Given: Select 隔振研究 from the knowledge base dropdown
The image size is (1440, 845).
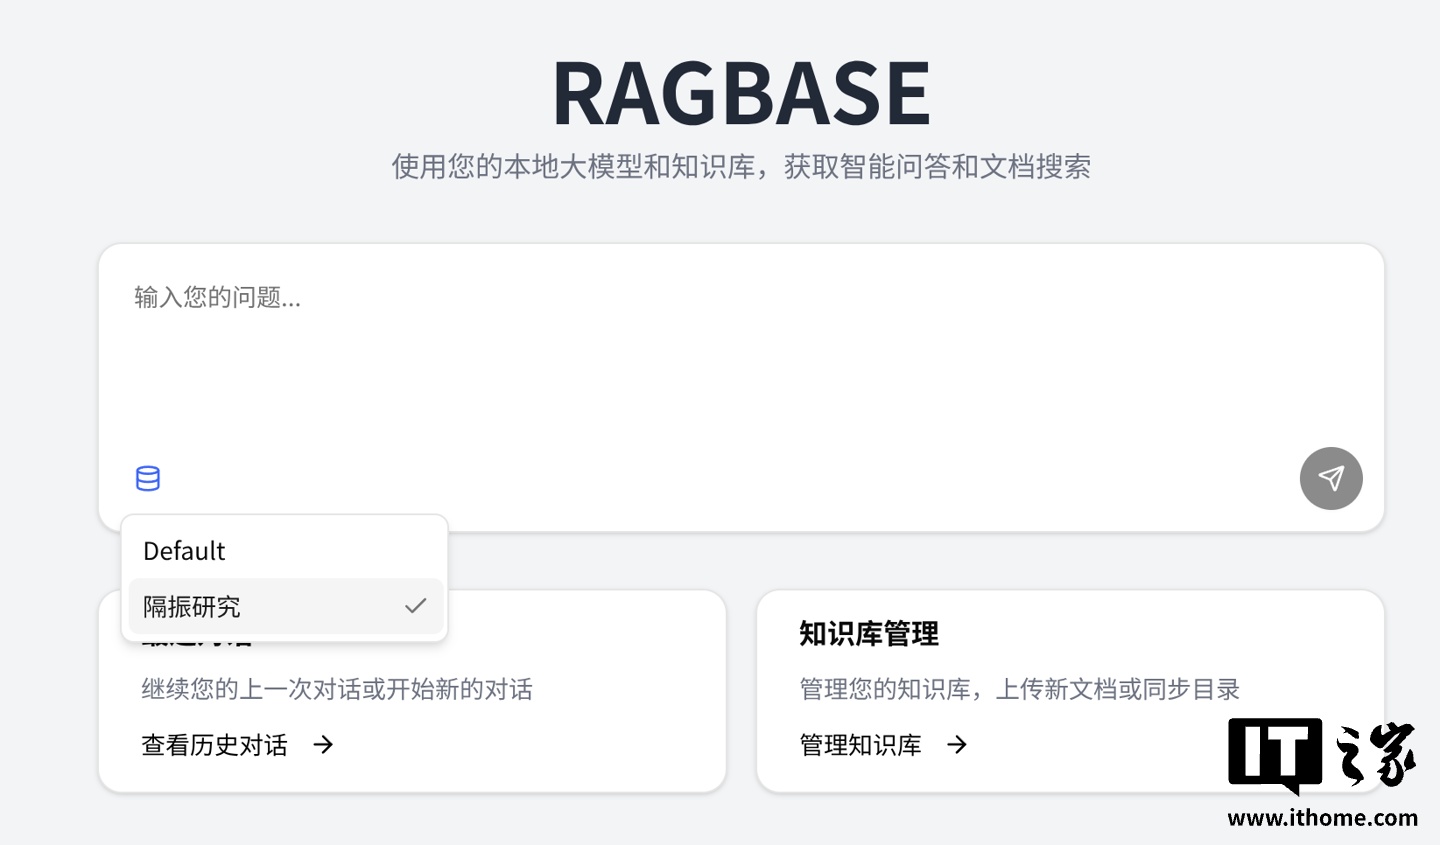Looking at the screenshot, I should click(285, 606).
